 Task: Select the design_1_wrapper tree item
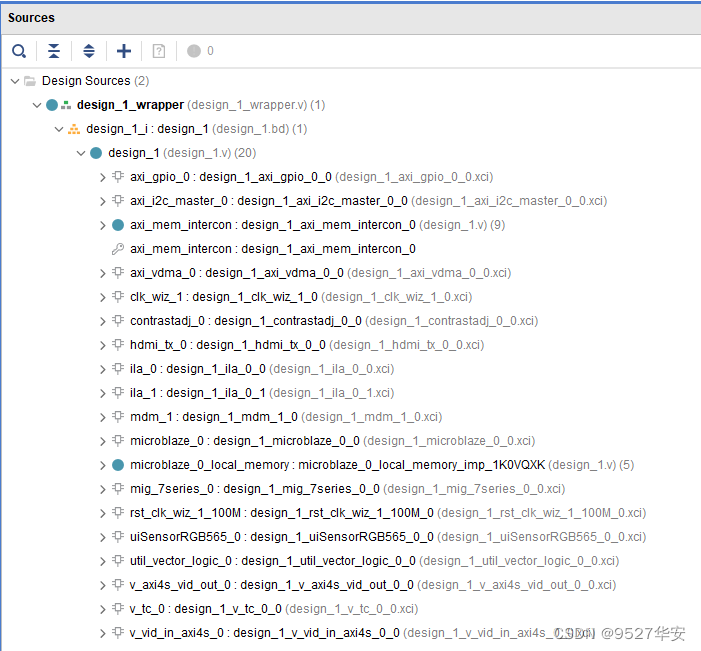click(x=201, y=105)
